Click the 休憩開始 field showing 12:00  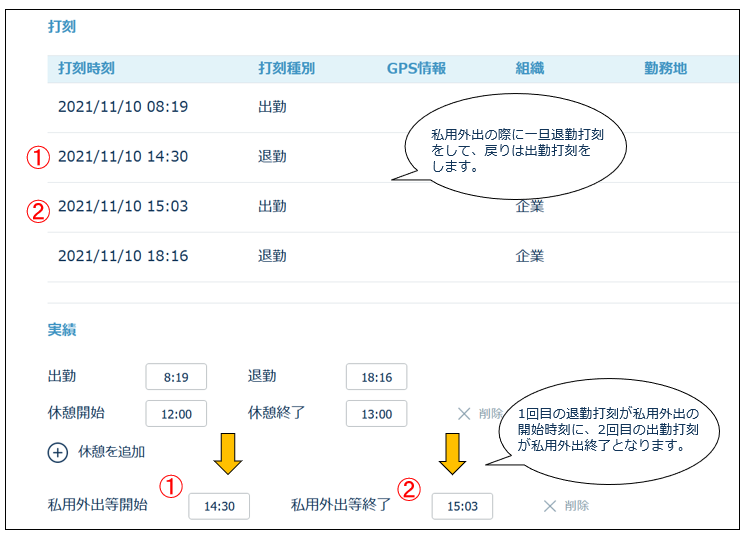click(176, 414)
